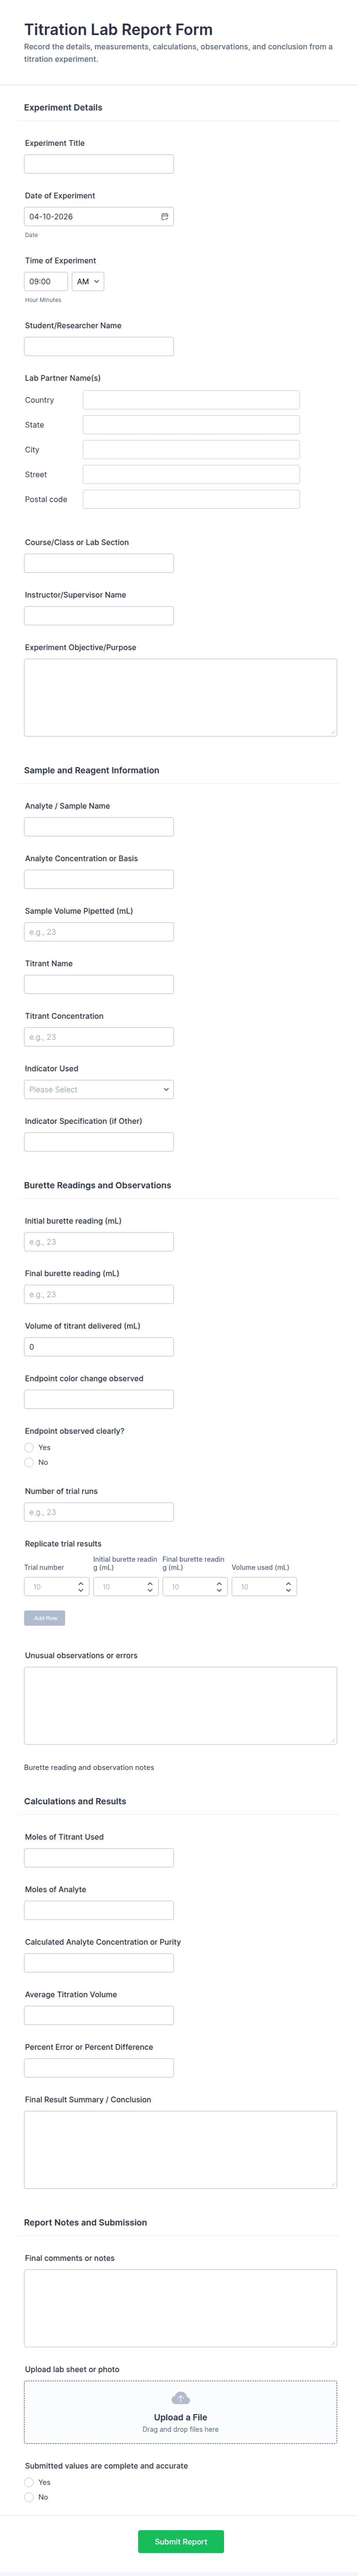Select No for endpoint observed clearly
Image resolution: width=358 pixels, height=2576 pixels.
28,1462
